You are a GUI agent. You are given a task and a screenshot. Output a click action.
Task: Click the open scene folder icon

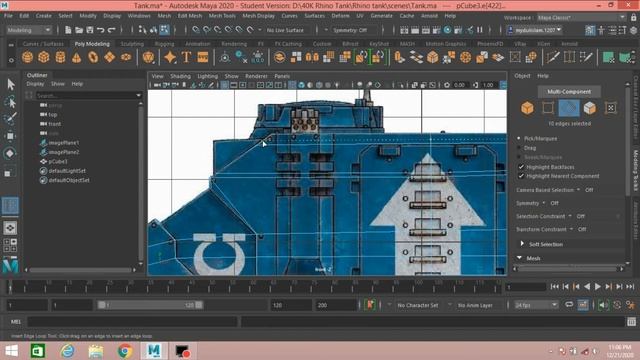pyautogui.click(x=79, y=30)
